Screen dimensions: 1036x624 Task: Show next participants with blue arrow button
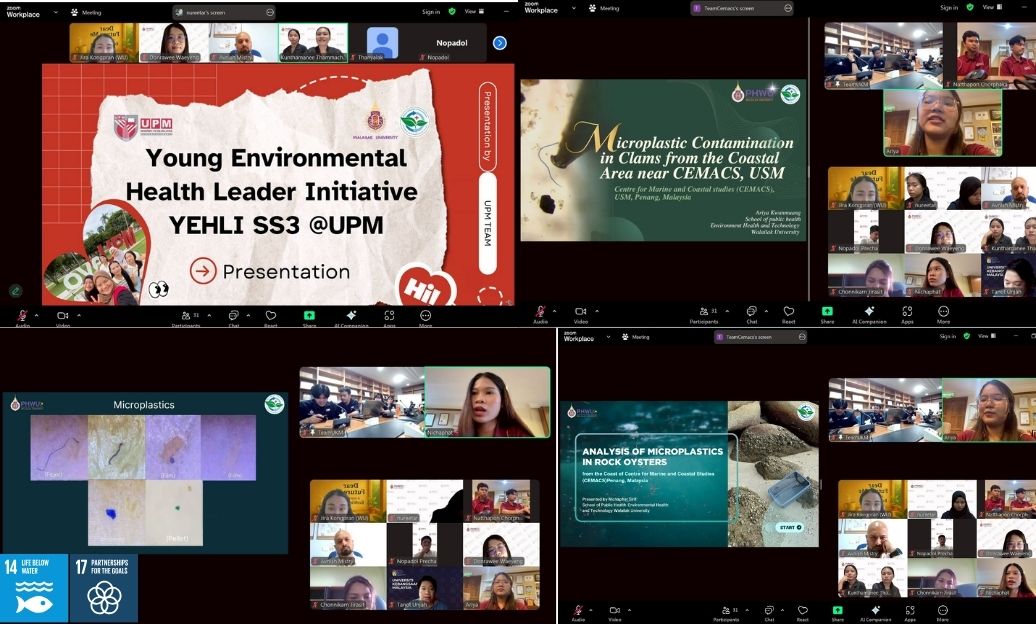tap(500, 43)
